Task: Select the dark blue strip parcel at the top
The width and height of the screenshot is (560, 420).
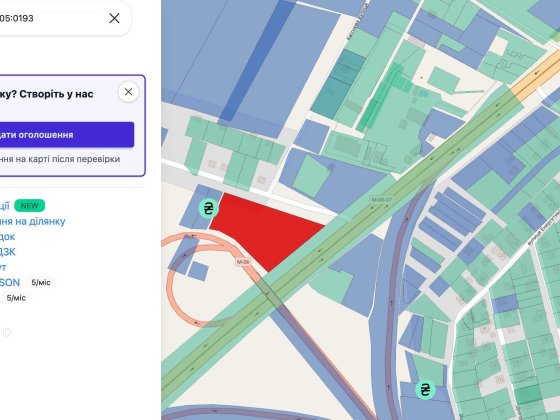Action: pos(255,61)
